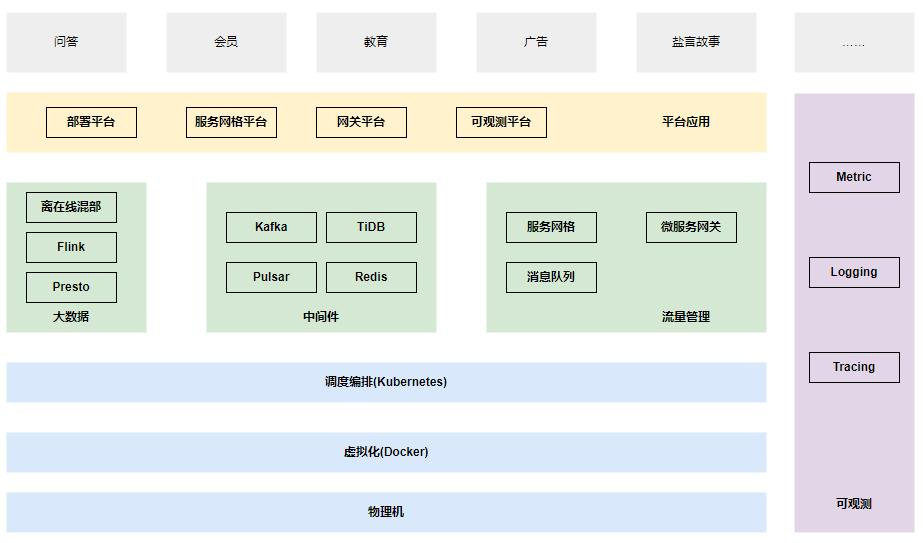Viewport: 923px width, 543px height.
Task: Click the Metric box
Action: pyautogui.click(x=854, y=177)
